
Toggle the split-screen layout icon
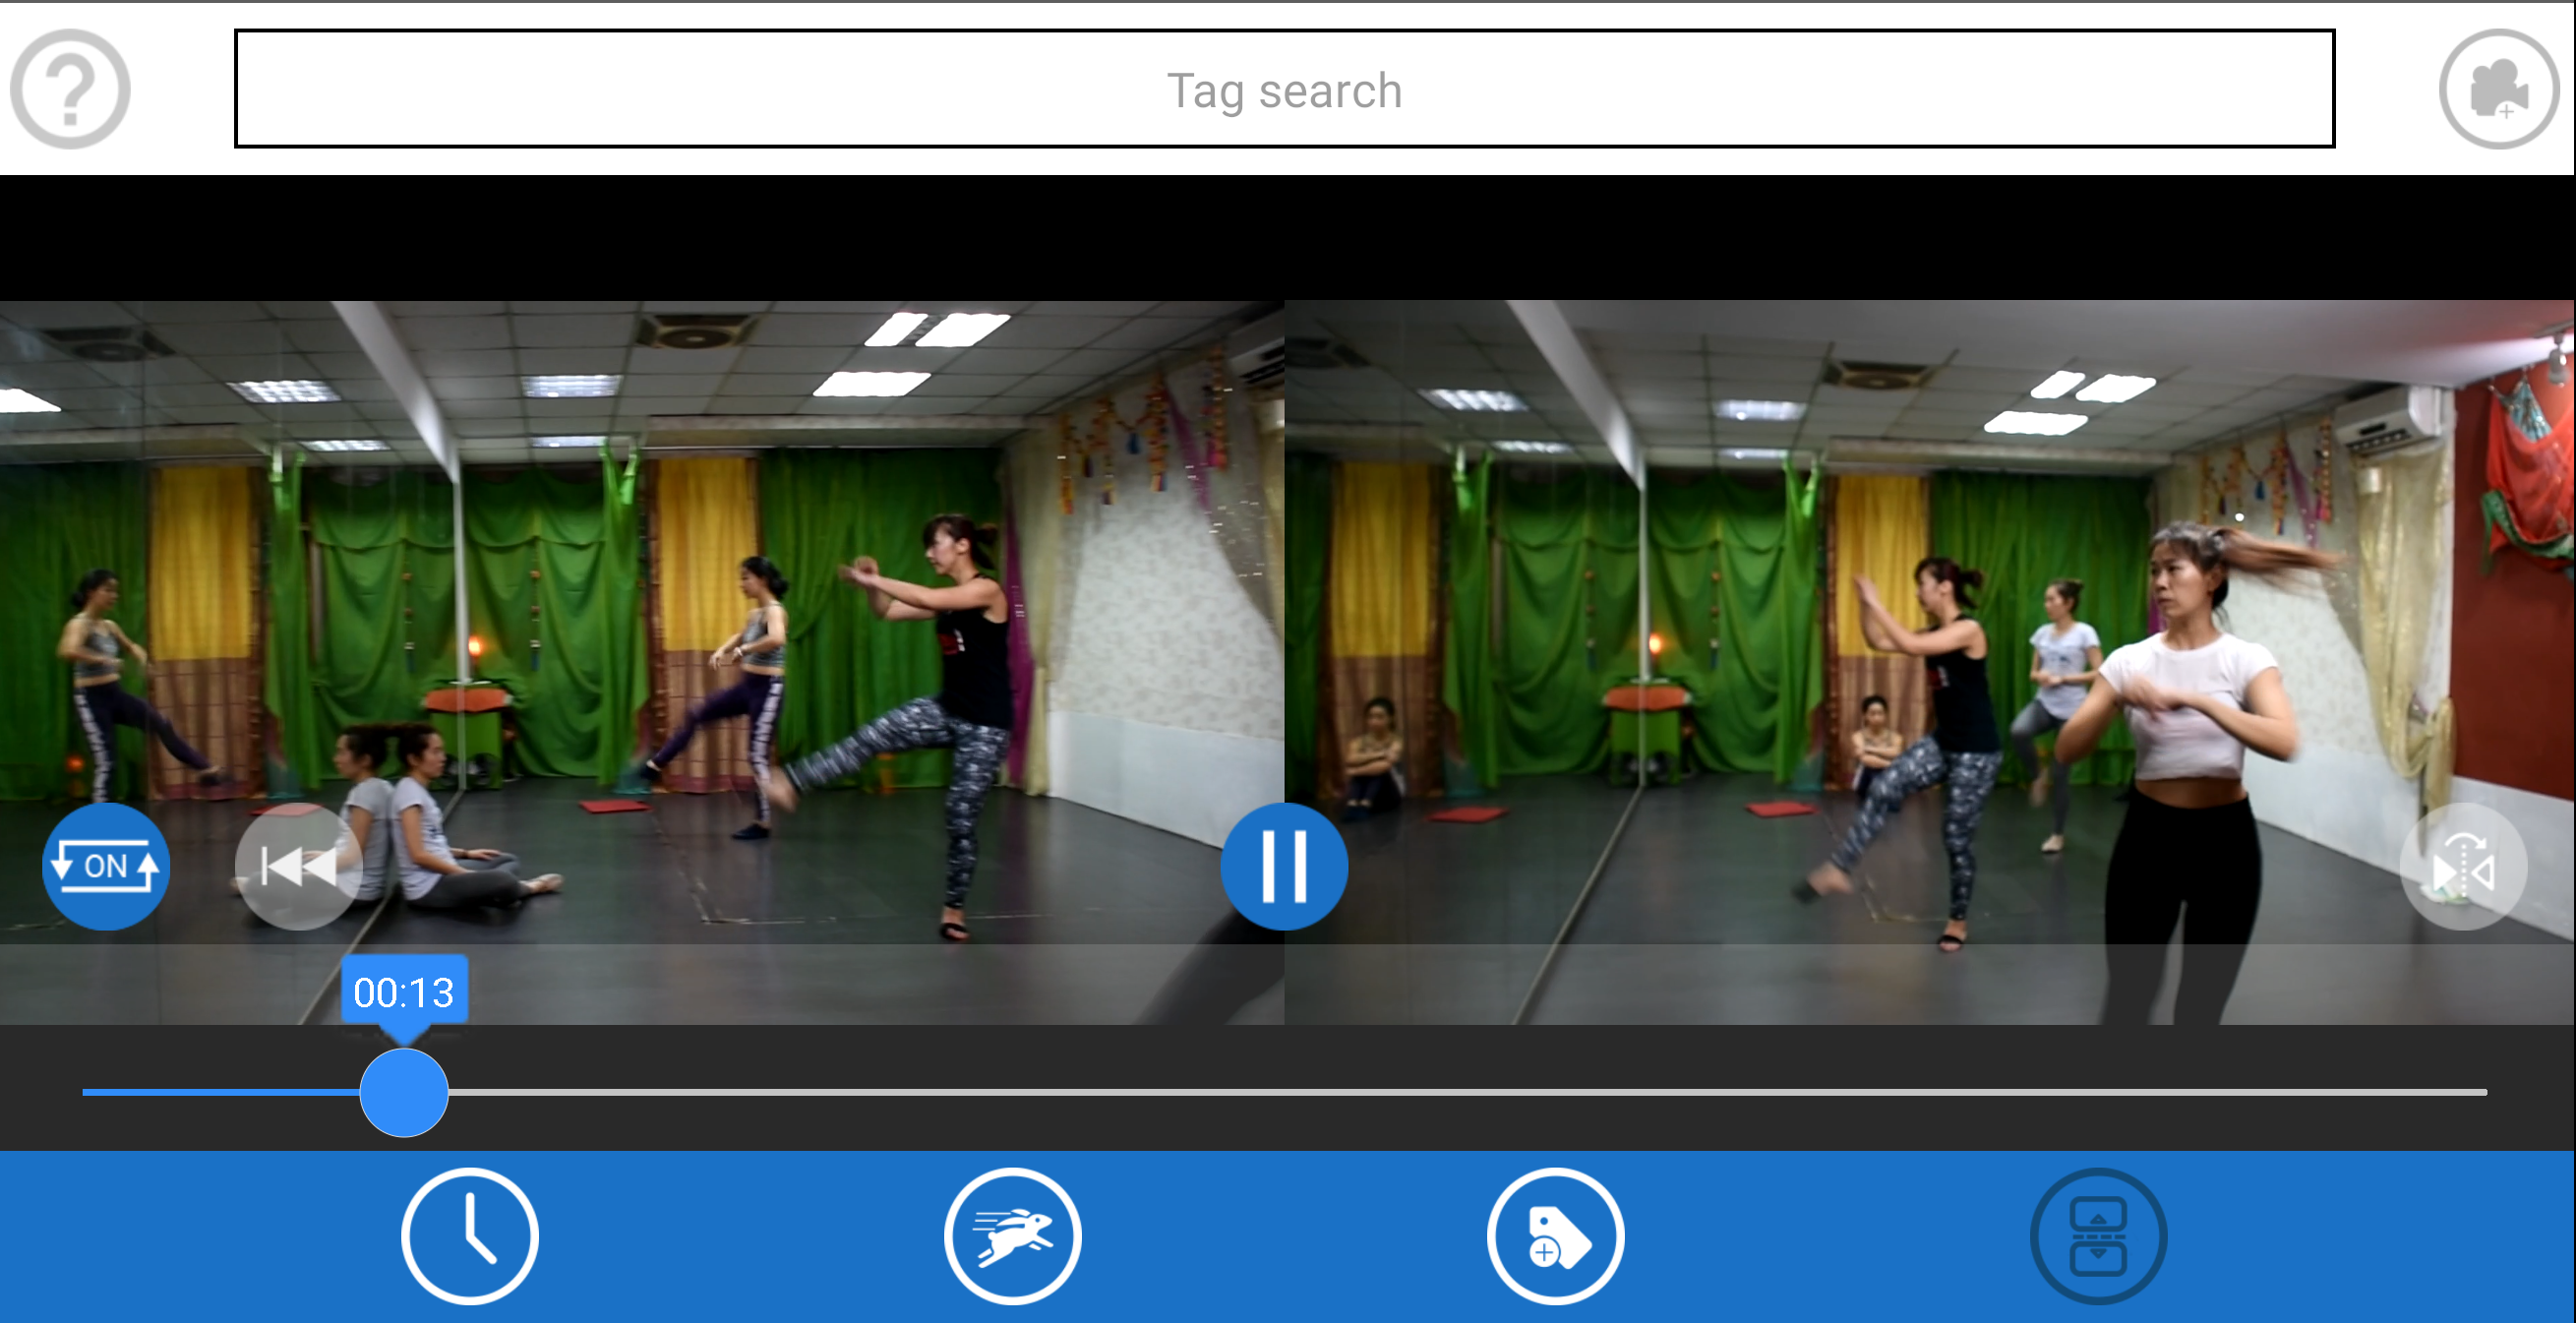[x=2098, y=1236]
